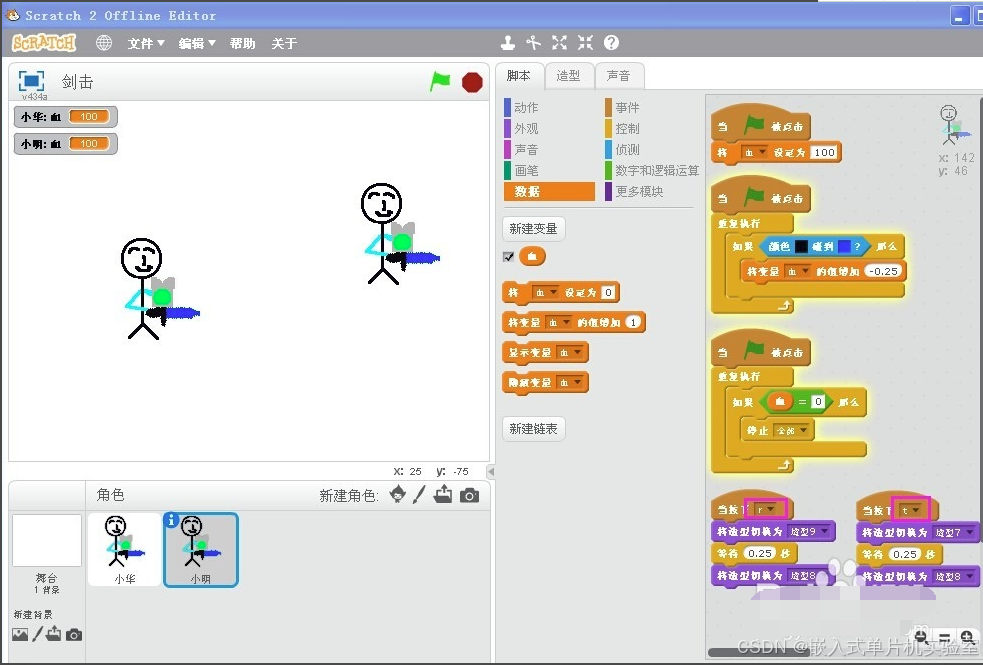Open the globe language selector
983x665 pixels.
[103, 43]
